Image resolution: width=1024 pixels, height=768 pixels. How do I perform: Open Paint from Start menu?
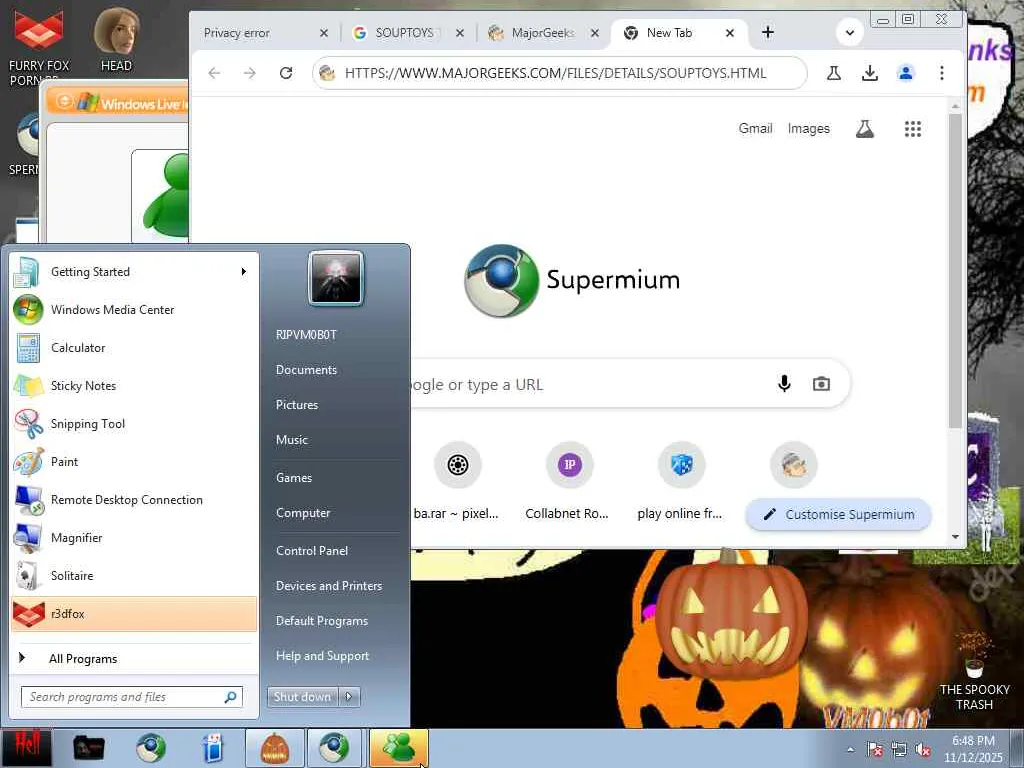coord(134,462)
